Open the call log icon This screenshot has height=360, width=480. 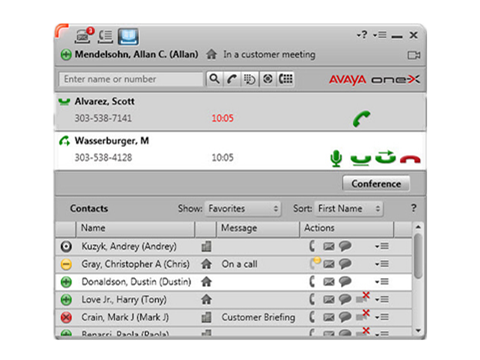click(x=105, y=37)
